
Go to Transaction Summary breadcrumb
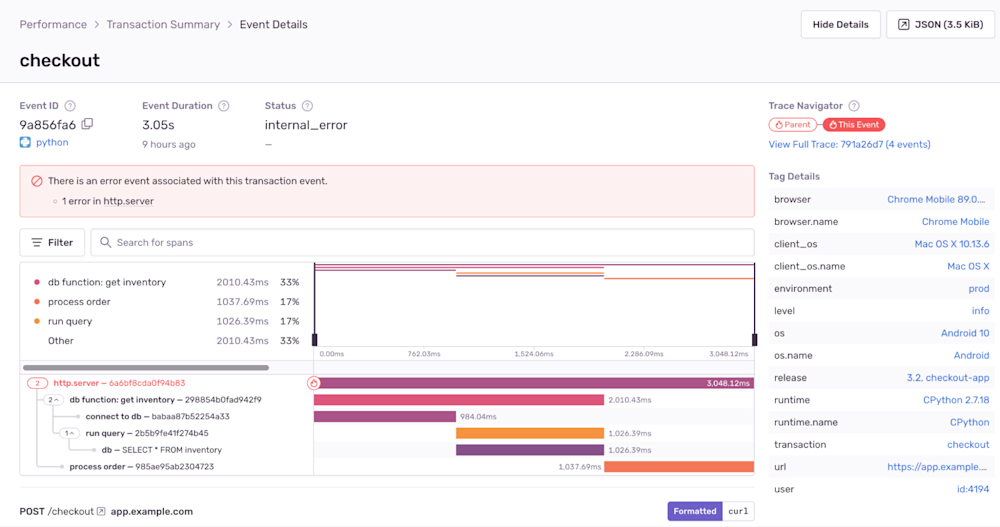pos(163,24)
